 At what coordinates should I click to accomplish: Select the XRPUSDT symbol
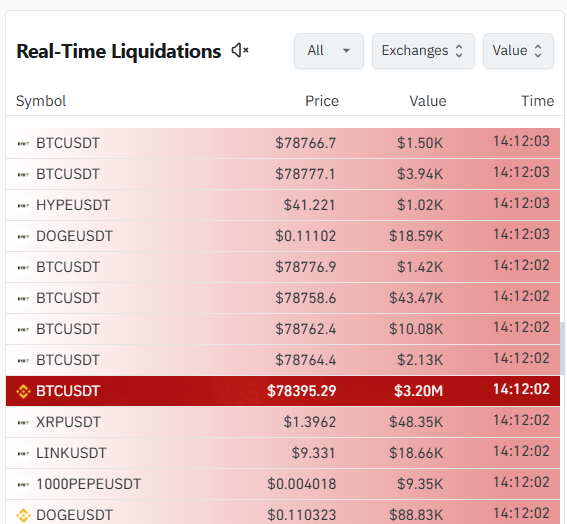[x=68, y=422]
